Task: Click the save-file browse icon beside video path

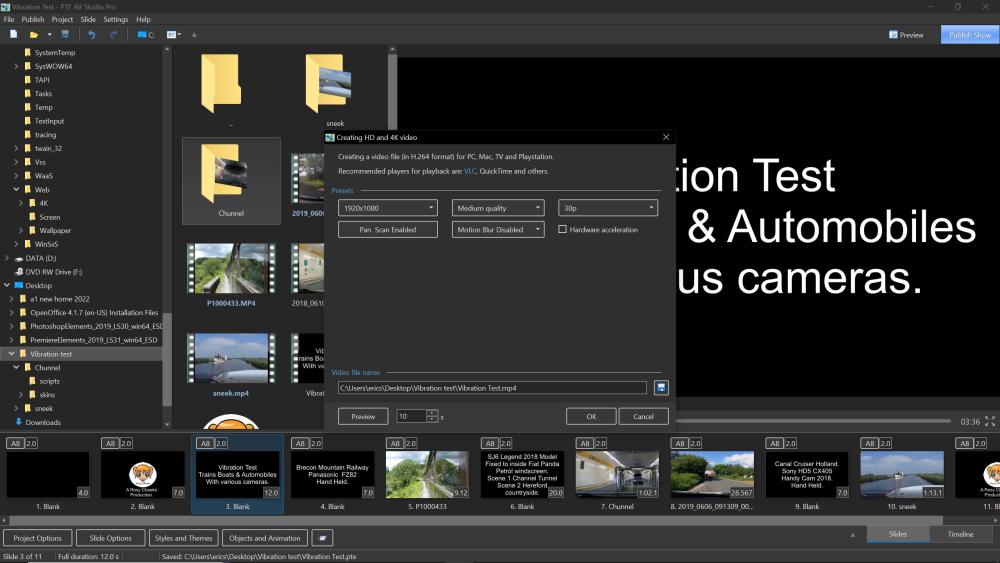Action: coord(661,387)
